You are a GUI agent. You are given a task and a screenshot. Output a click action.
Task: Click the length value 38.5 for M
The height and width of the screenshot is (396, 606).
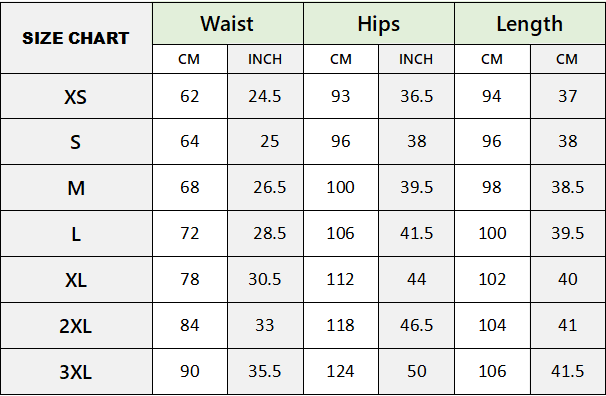568,187
